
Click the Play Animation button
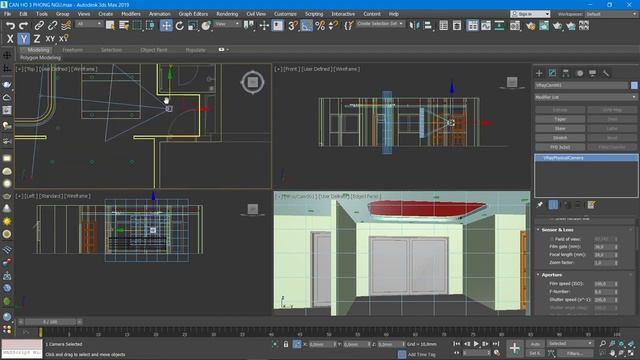coord(476,344)
